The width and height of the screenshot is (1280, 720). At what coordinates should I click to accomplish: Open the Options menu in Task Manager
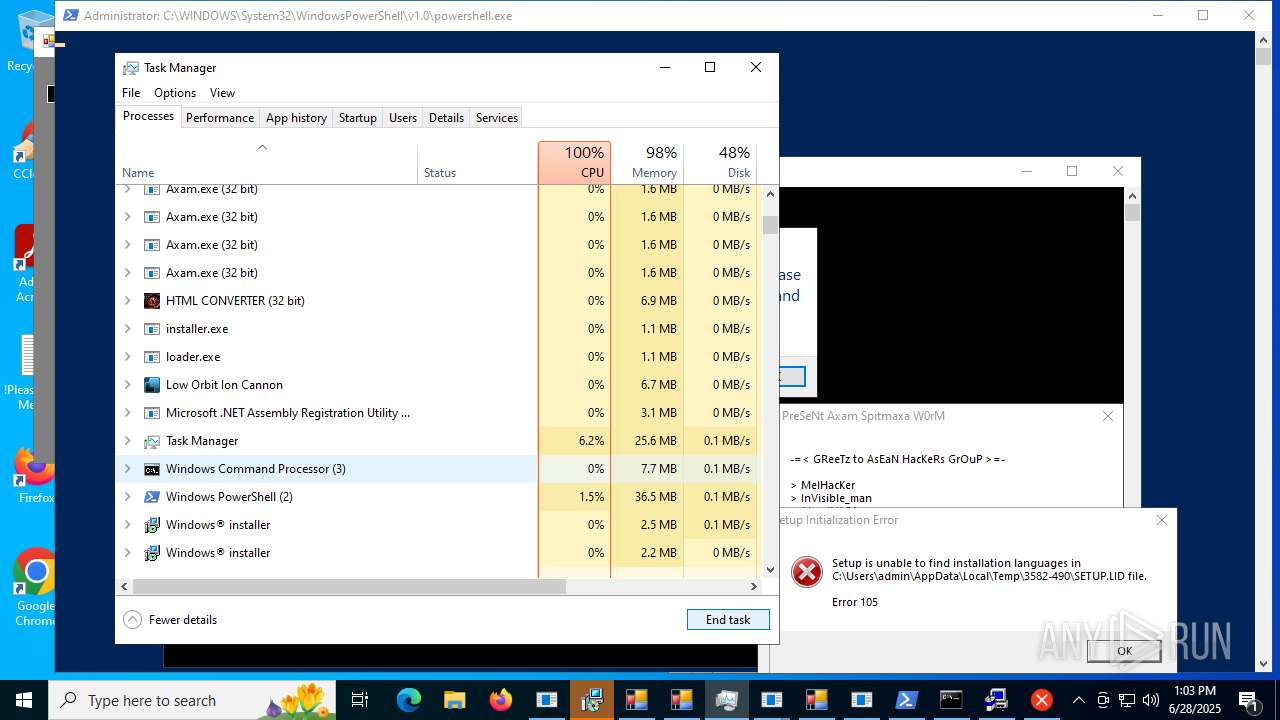175,93
